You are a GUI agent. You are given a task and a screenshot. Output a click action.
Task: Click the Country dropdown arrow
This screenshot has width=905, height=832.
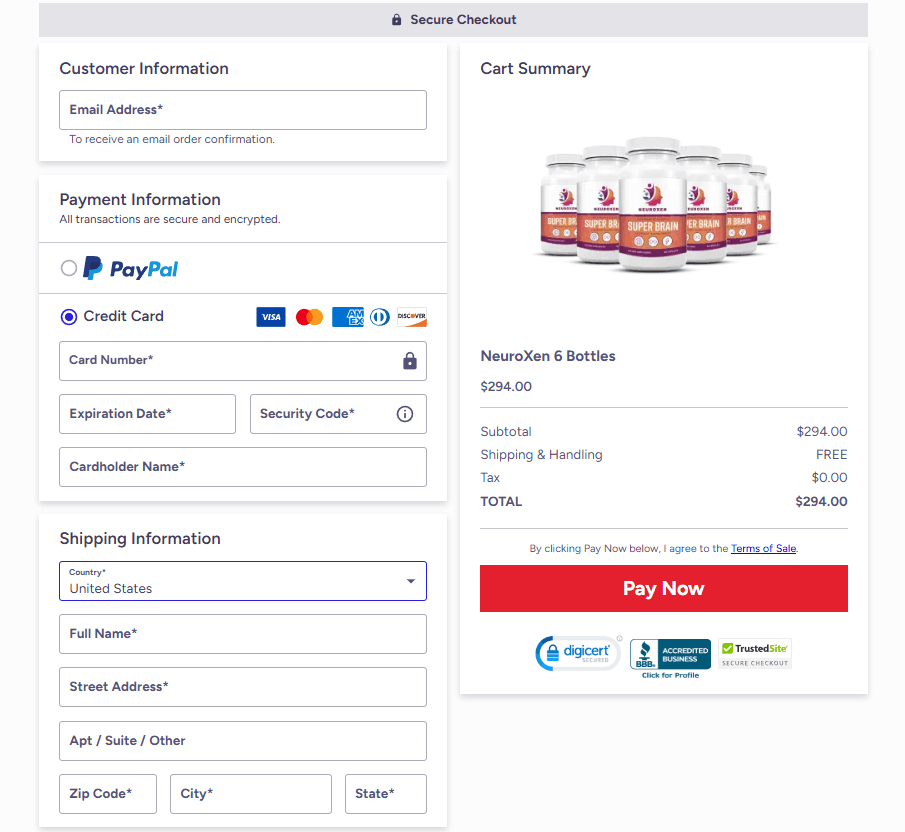tap(410, 580)
